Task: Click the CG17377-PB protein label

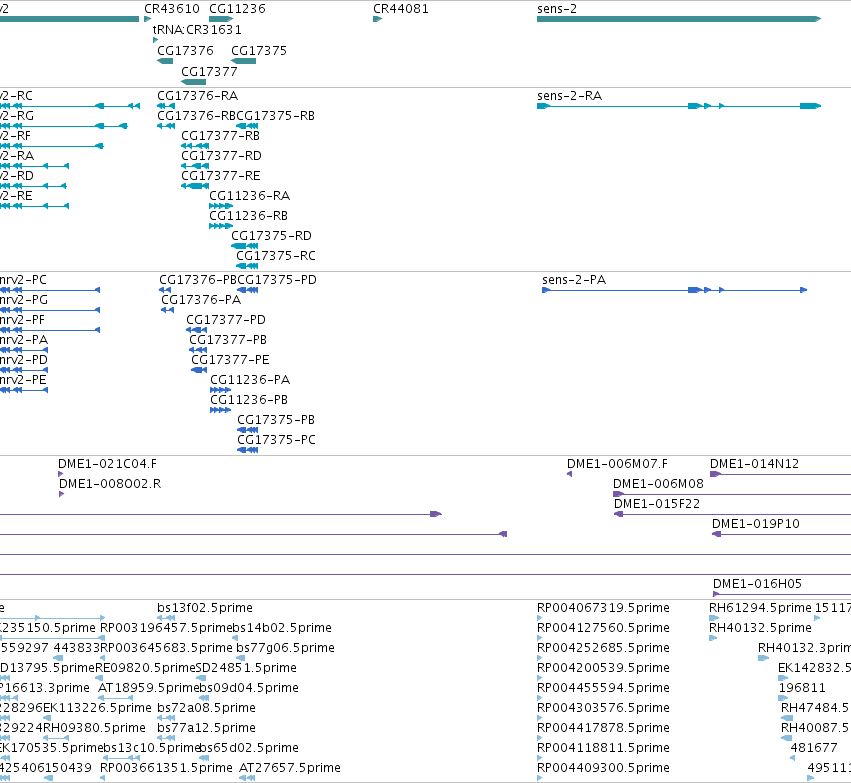Action: coord(228,340)
